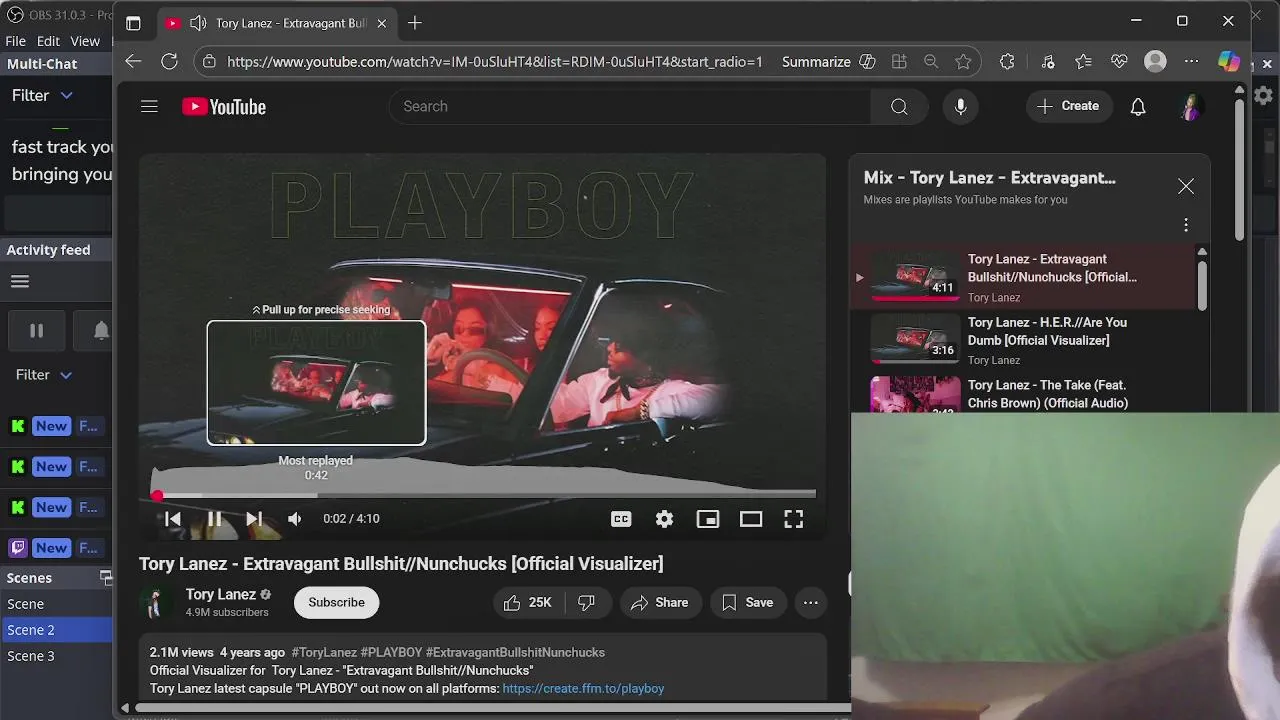Open the browser profile icon
The width and height of the screenshot is (1280, 720).
click(x=1155, y=62)
